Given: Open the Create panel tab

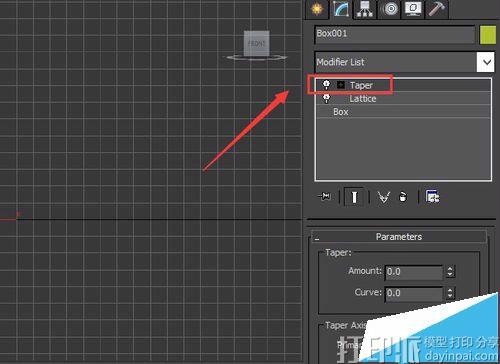Looking at the screenshot, I should 317,9.
